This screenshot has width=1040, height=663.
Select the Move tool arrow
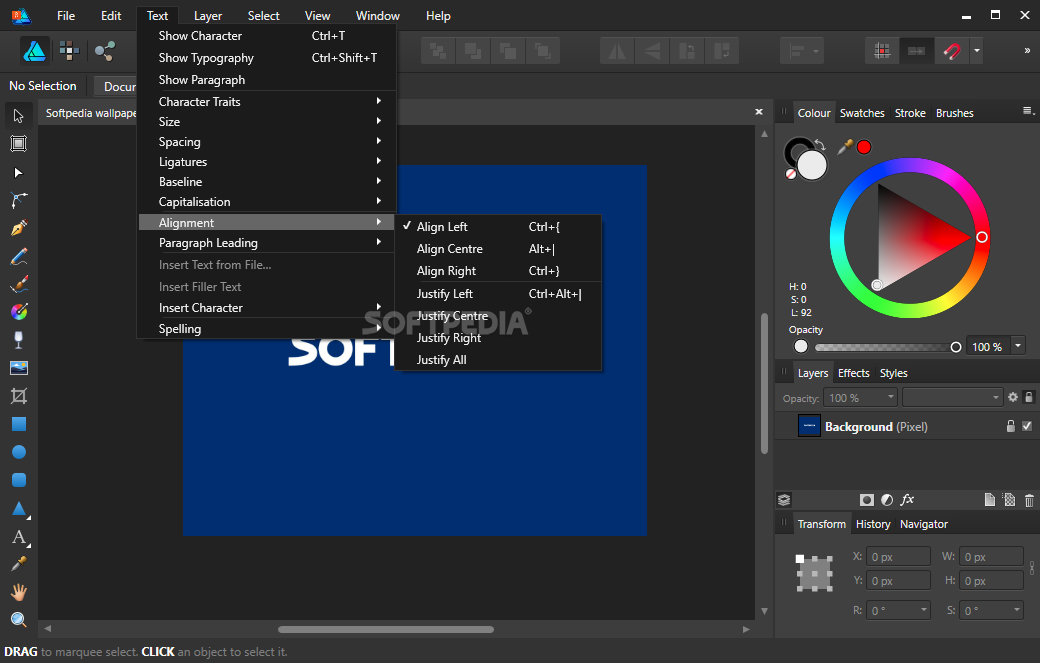19,116
